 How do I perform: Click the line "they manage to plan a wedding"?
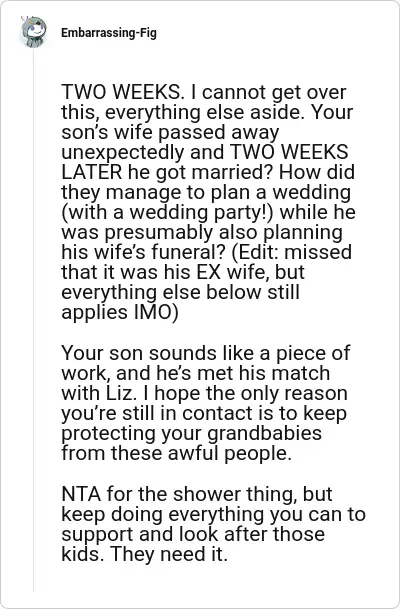point(206,192)
